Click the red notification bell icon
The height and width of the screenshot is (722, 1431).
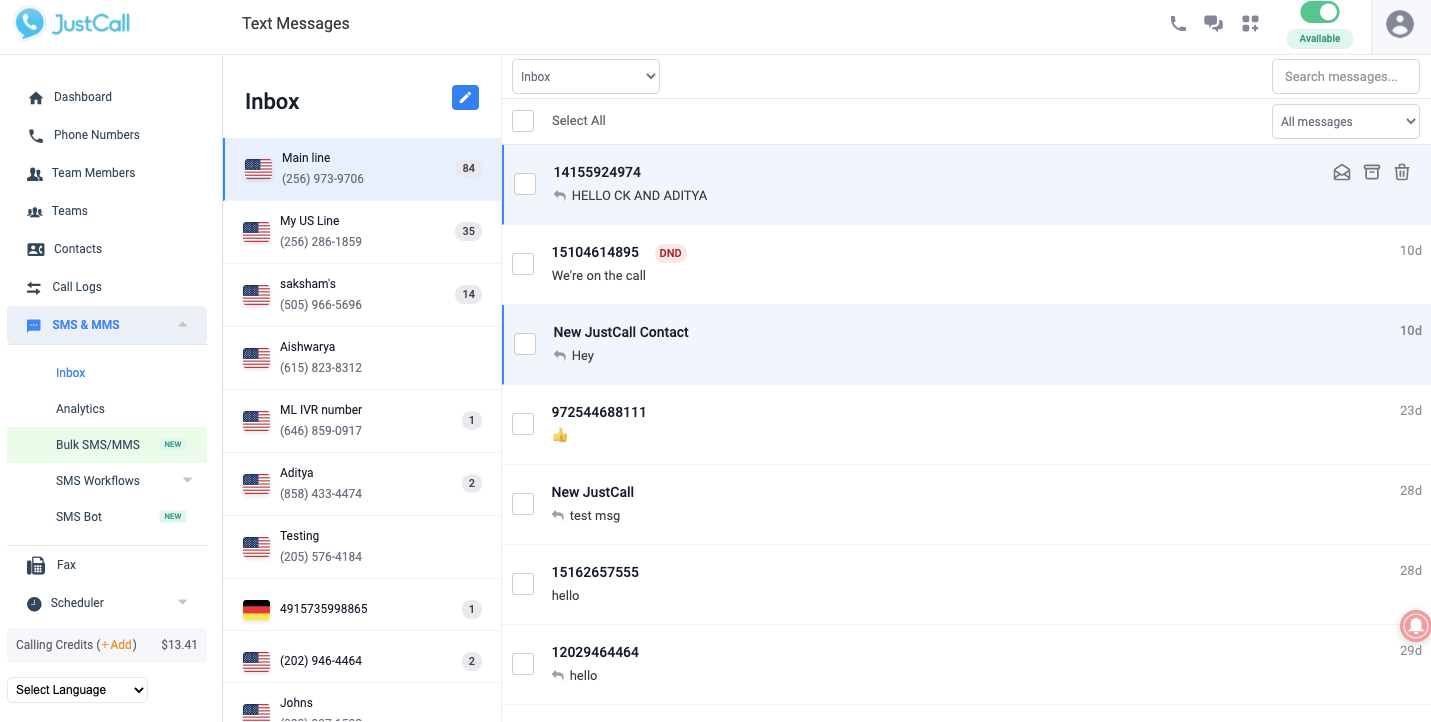tap(1415, 625)
